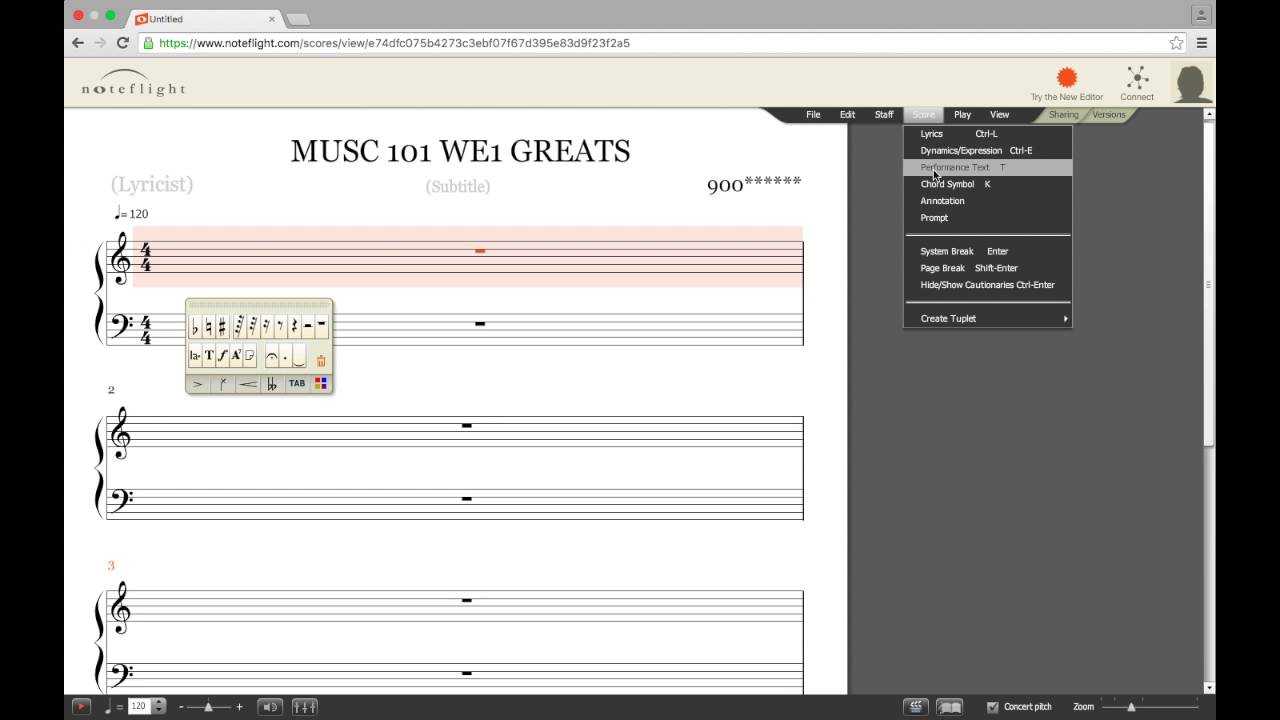The width and height of the screenshot is (1280, 720).
Task: Open the Edit menu
Action: 847,115
